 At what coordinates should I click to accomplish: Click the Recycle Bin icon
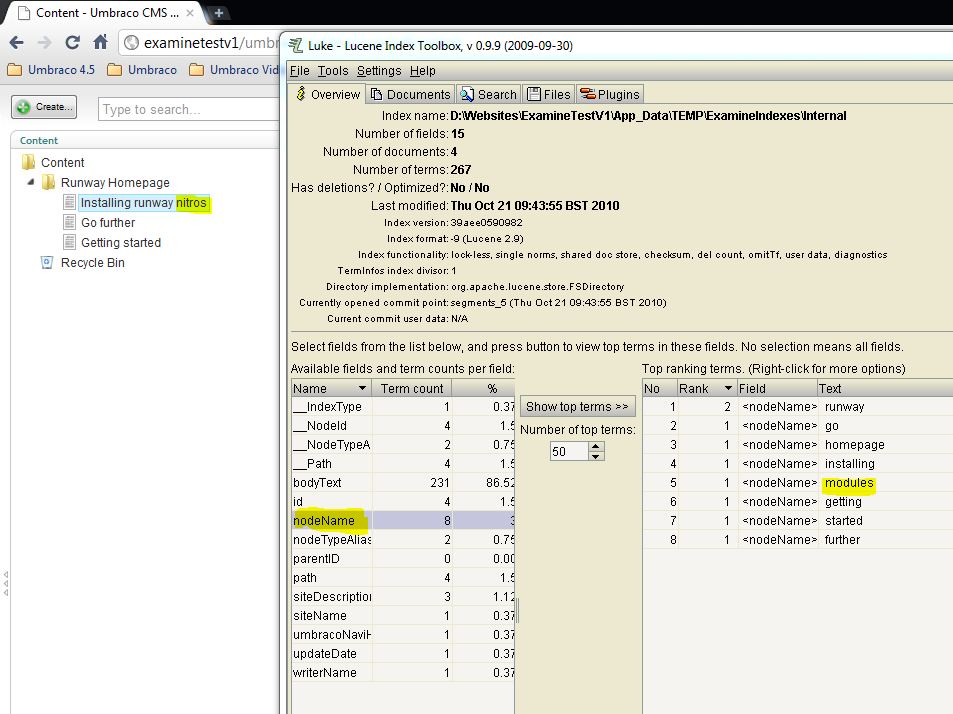pos(47,263)
